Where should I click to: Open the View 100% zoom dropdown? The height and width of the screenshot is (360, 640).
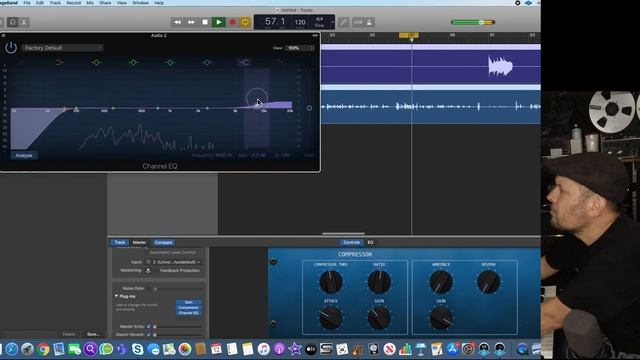tap(300, 48)
